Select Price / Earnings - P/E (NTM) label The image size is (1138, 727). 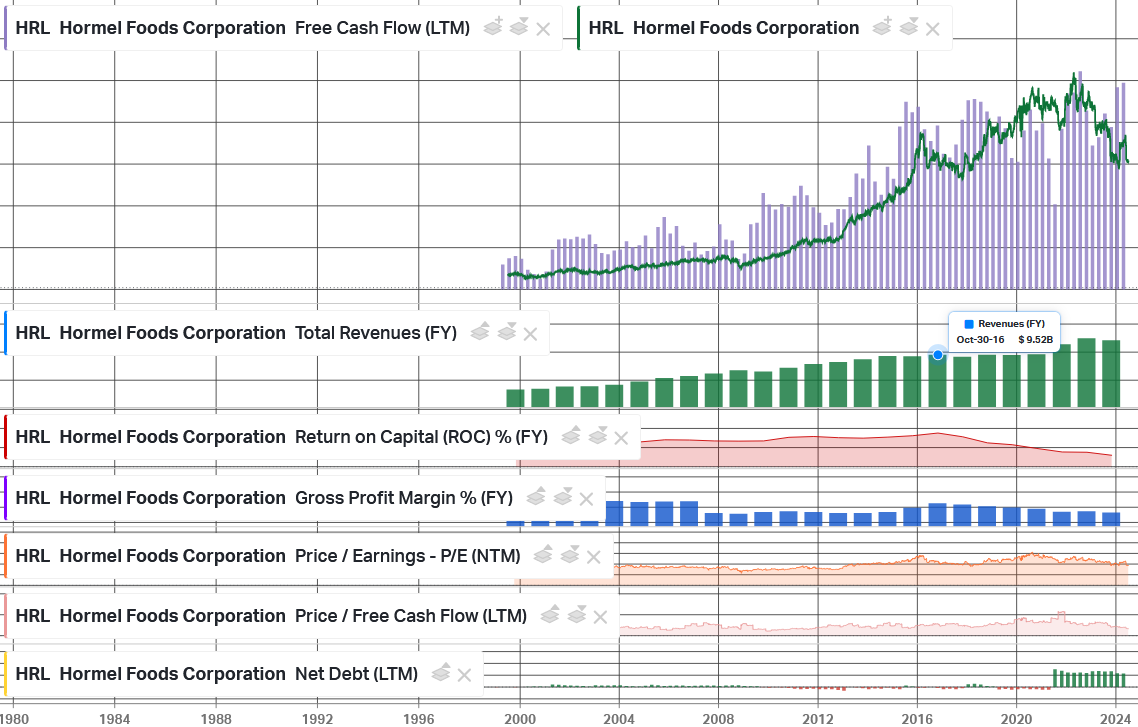[x=268, y=556]
